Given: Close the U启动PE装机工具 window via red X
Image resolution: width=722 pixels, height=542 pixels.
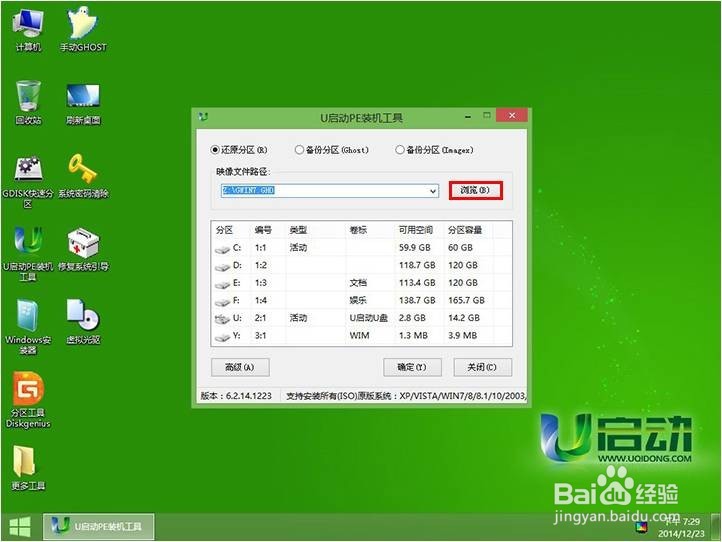Looking at the screenshot, I should 512,116.
